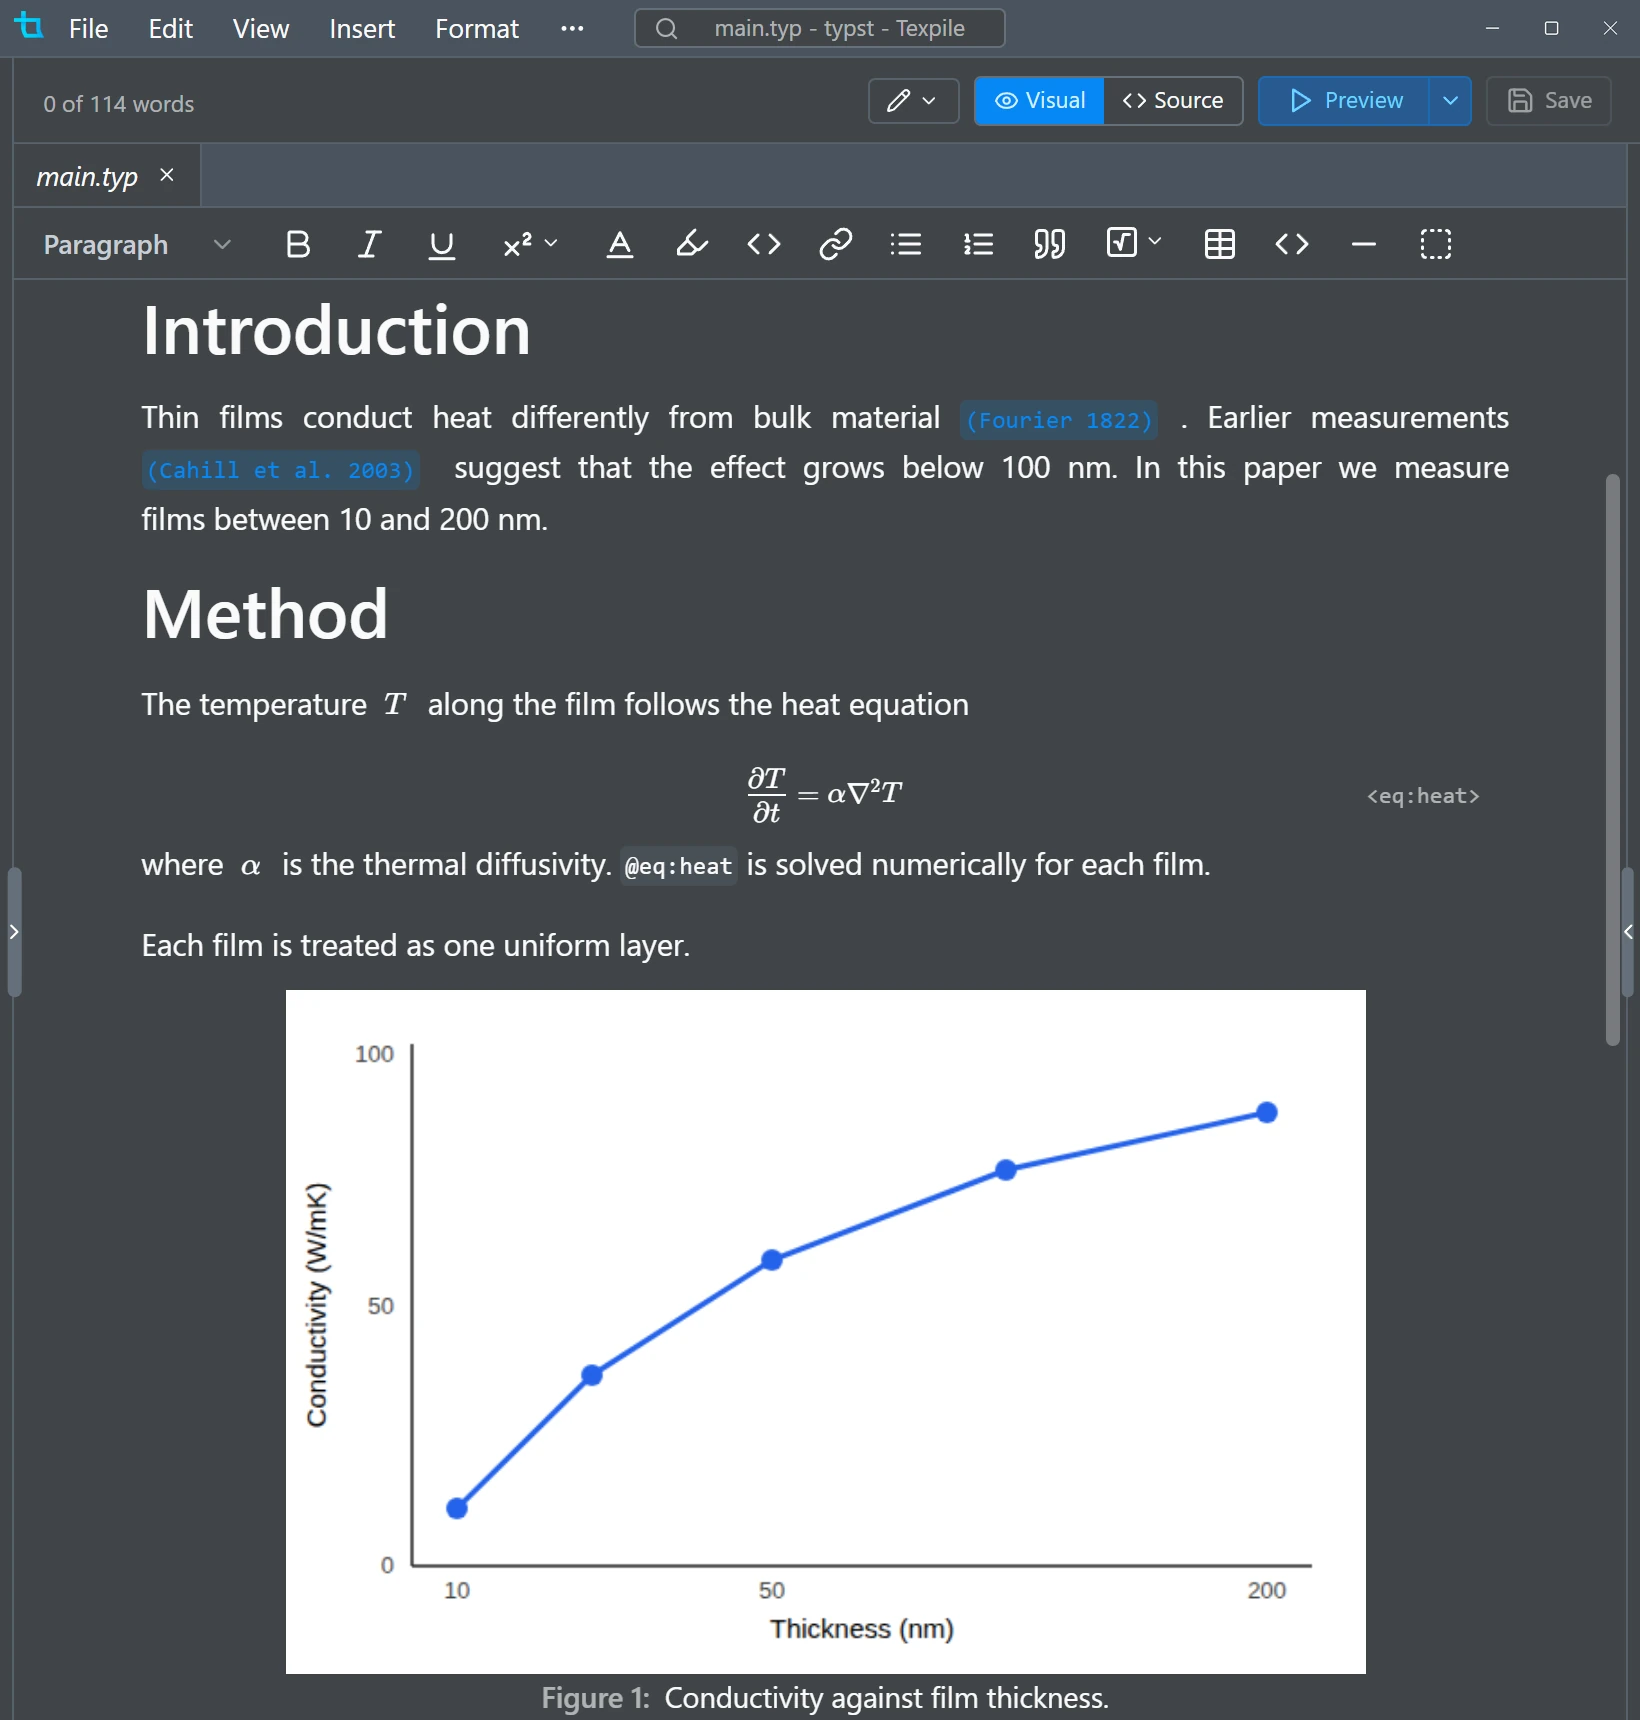
Task: Click inline math symbol T
Action: 395,704
